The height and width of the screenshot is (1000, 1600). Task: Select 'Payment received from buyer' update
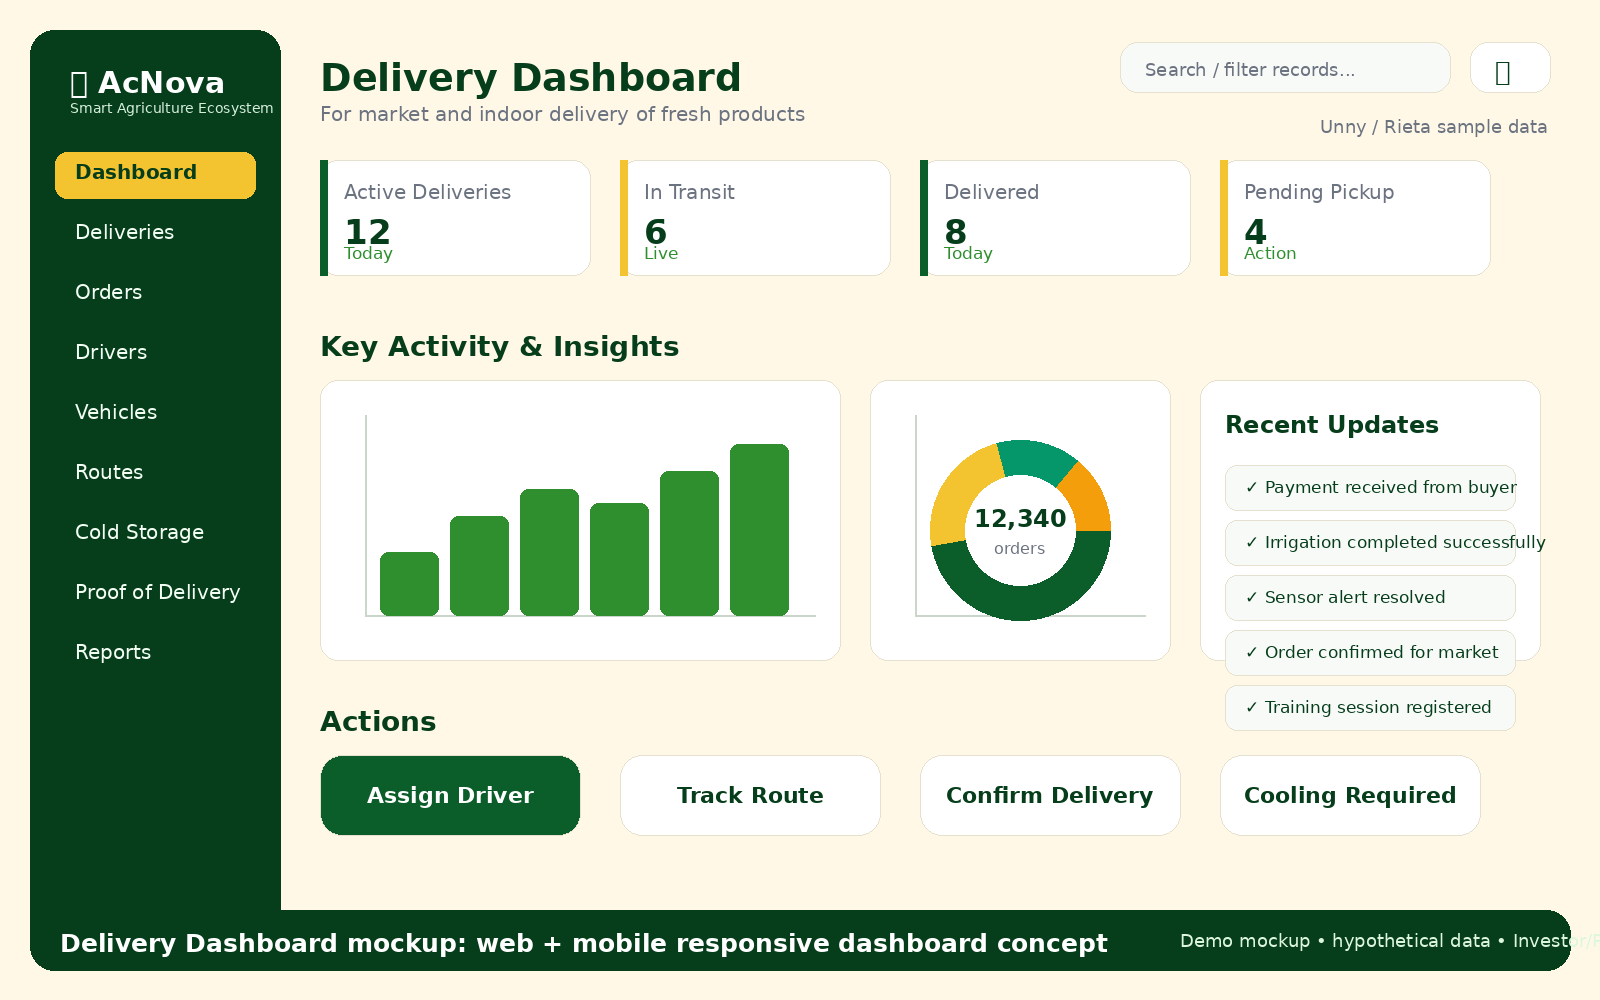coord(1370,488)
